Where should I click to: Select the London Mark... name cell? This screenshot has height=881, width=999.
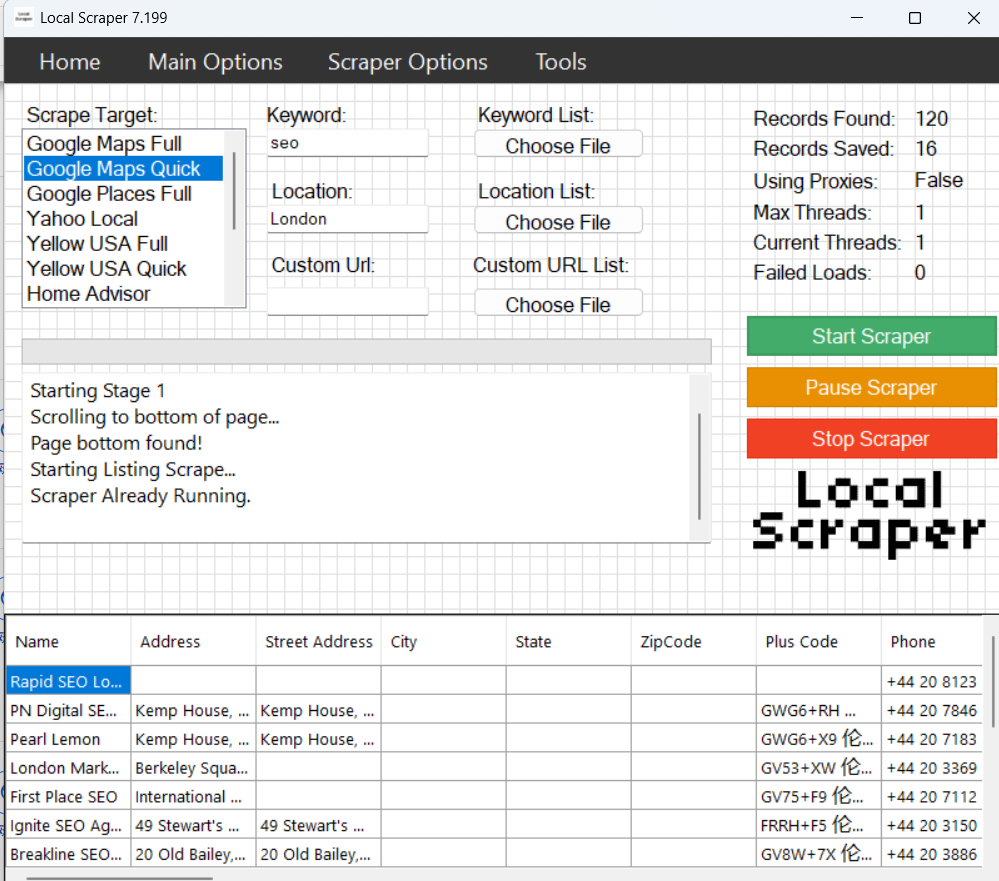point(68,767)
